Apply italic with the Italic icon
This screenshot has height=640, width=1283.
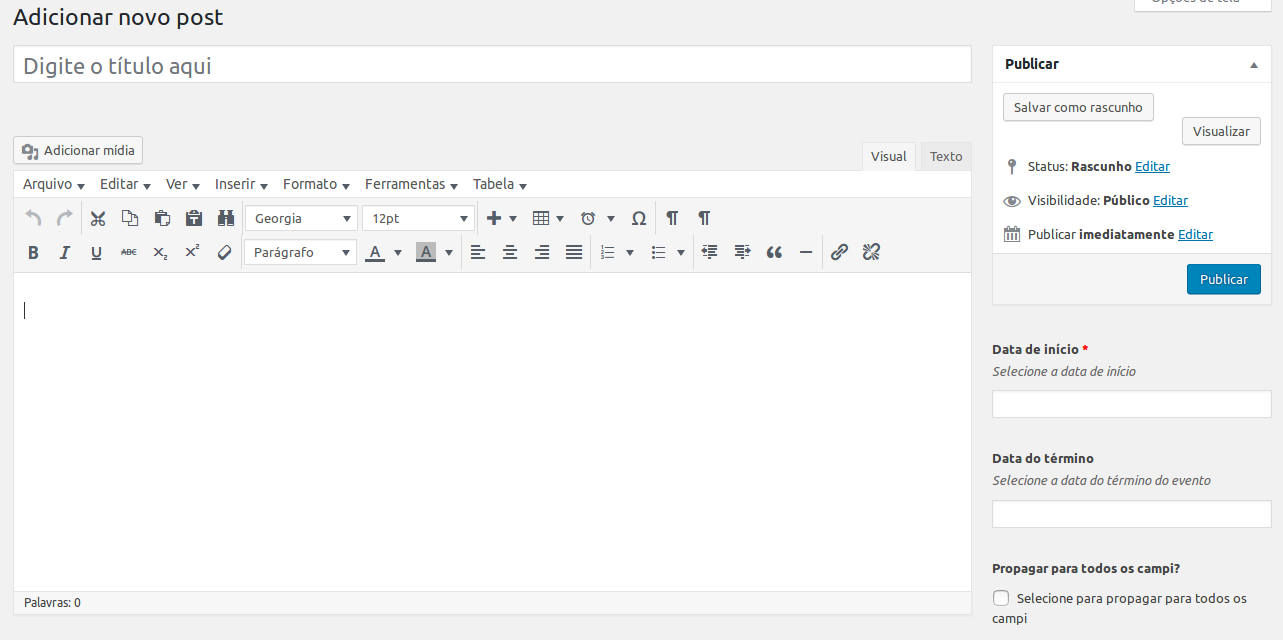pos(65,253)
